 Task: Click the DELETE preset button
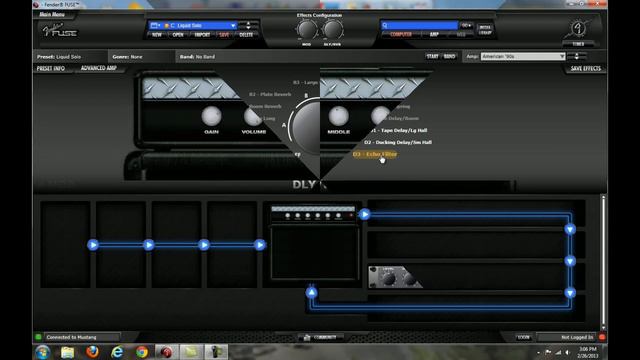click(x=246, y=35)
